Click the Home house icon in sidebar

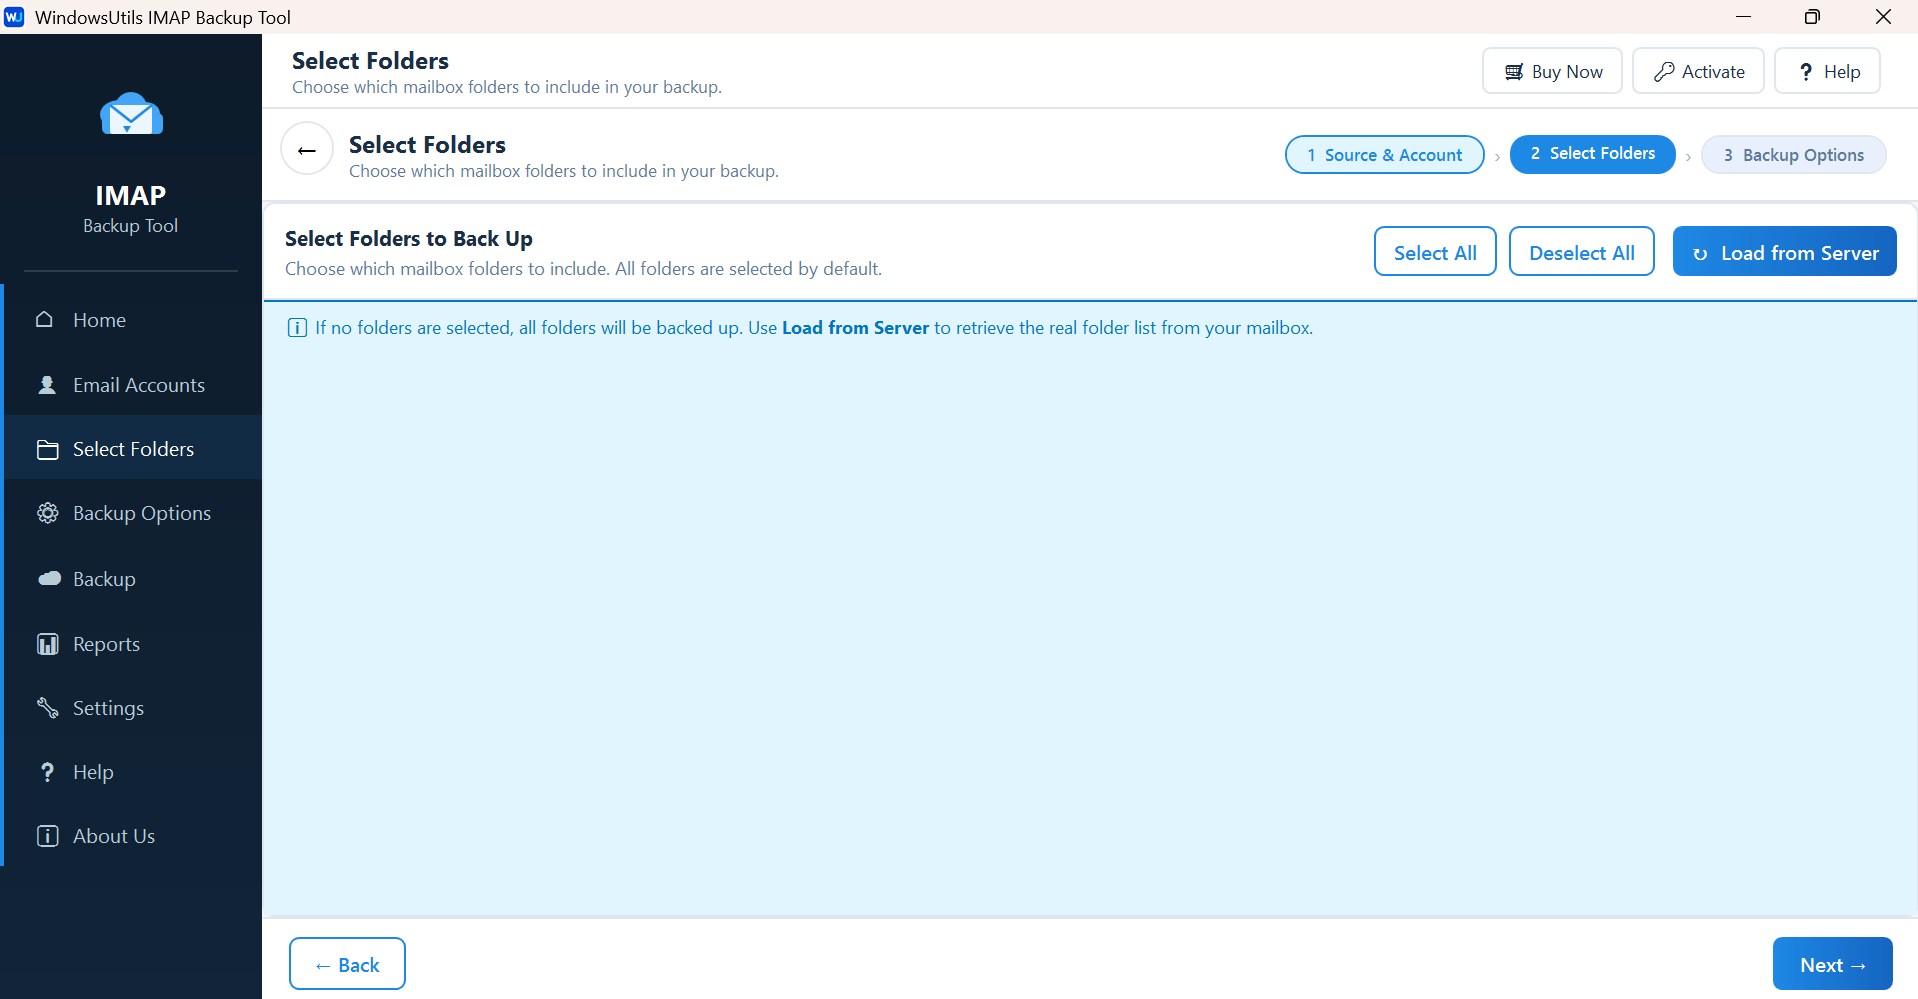coord(45,320)
